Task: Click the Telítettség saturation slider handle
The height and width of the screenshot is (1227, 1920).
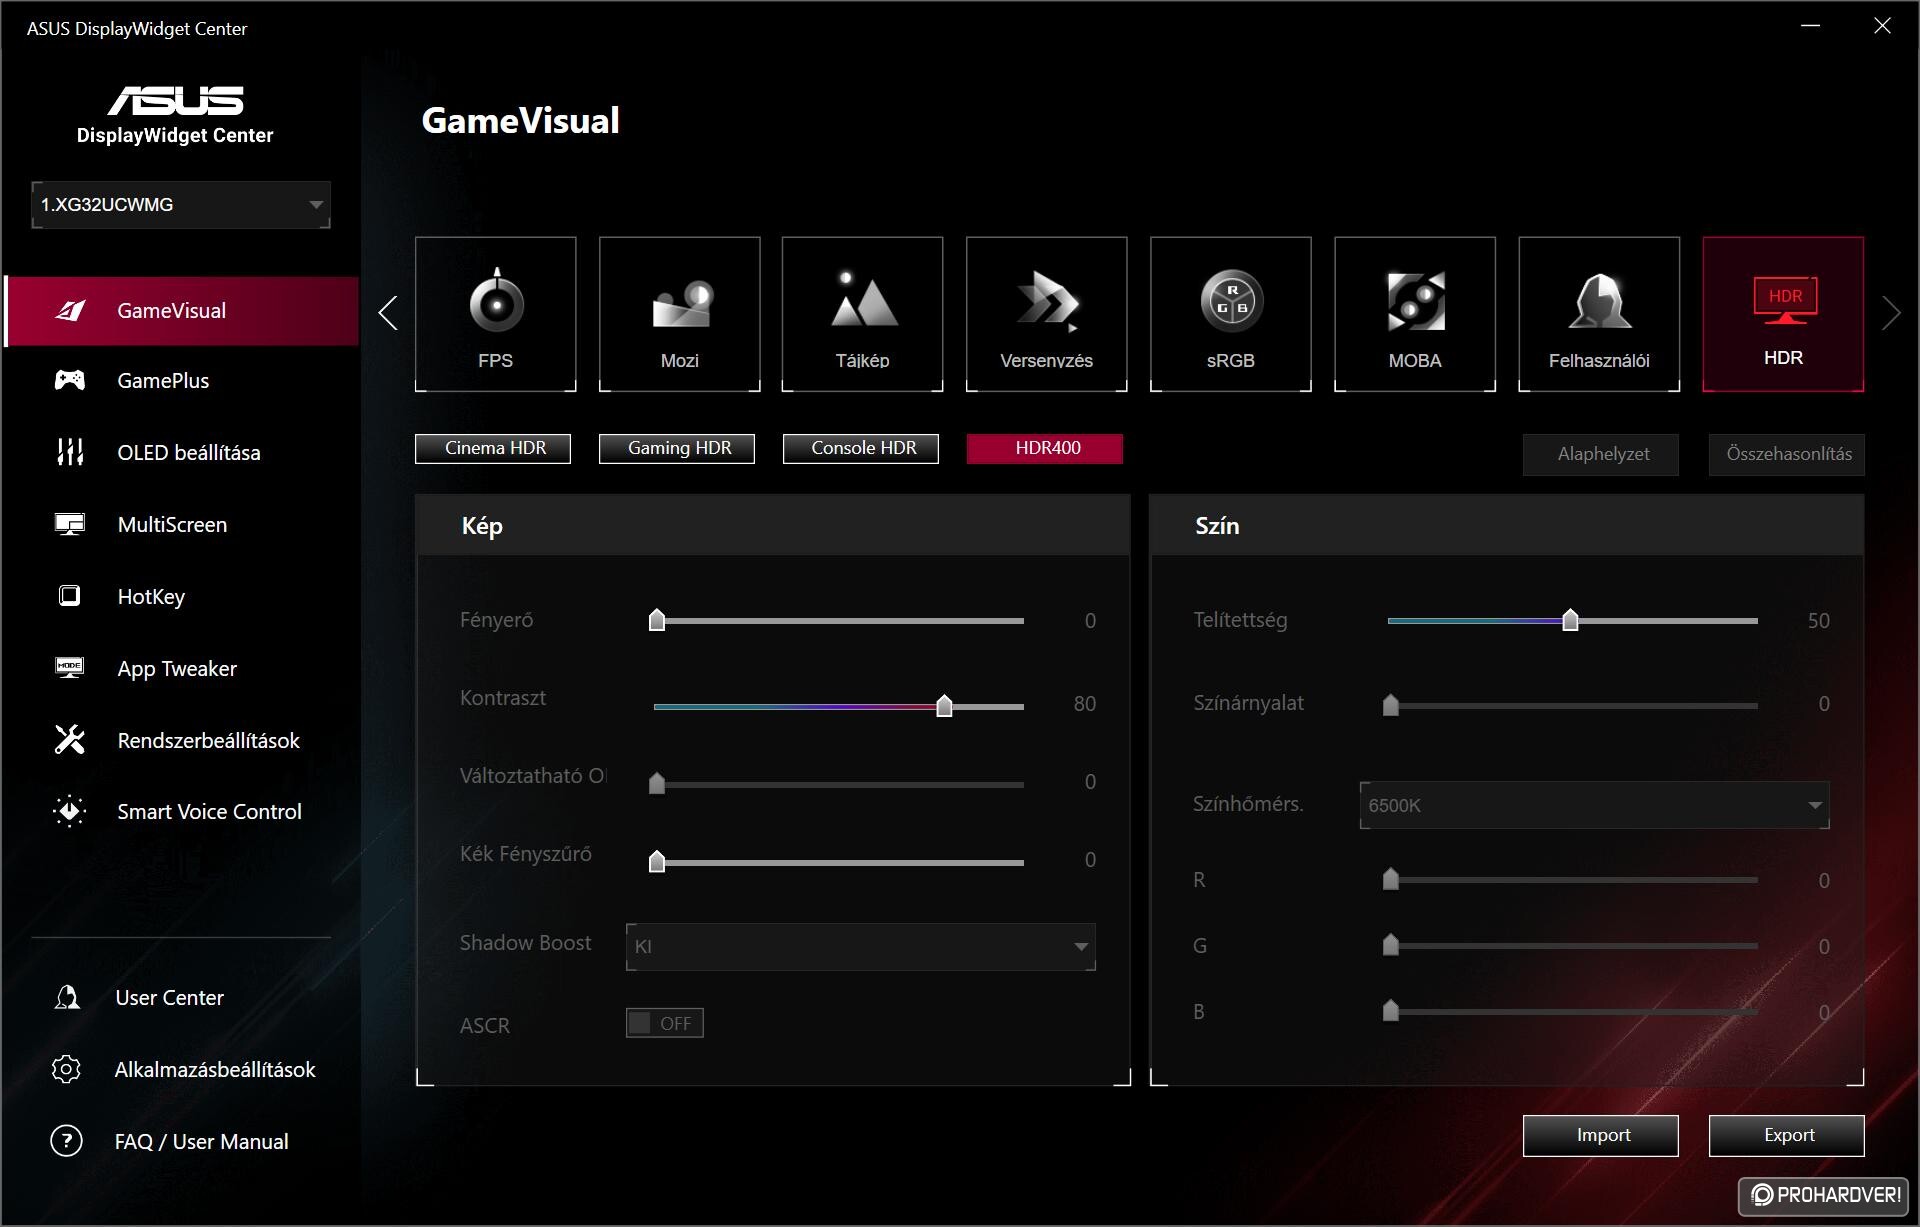Action: (1570, 620)
